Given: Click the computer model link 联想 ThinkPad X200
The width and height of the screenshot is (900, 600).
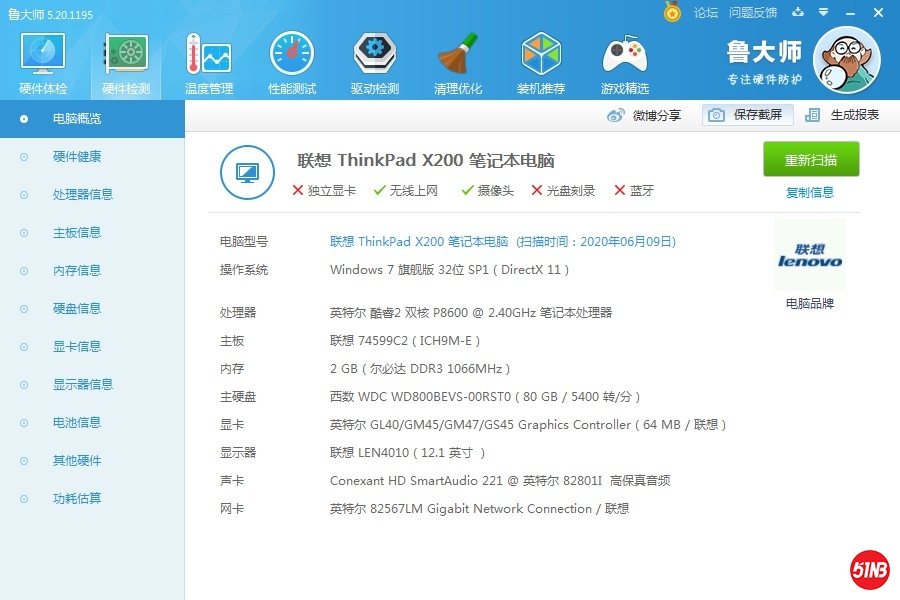Looking at the screenshot, I should pyautogui.click(x=419, y=242).
